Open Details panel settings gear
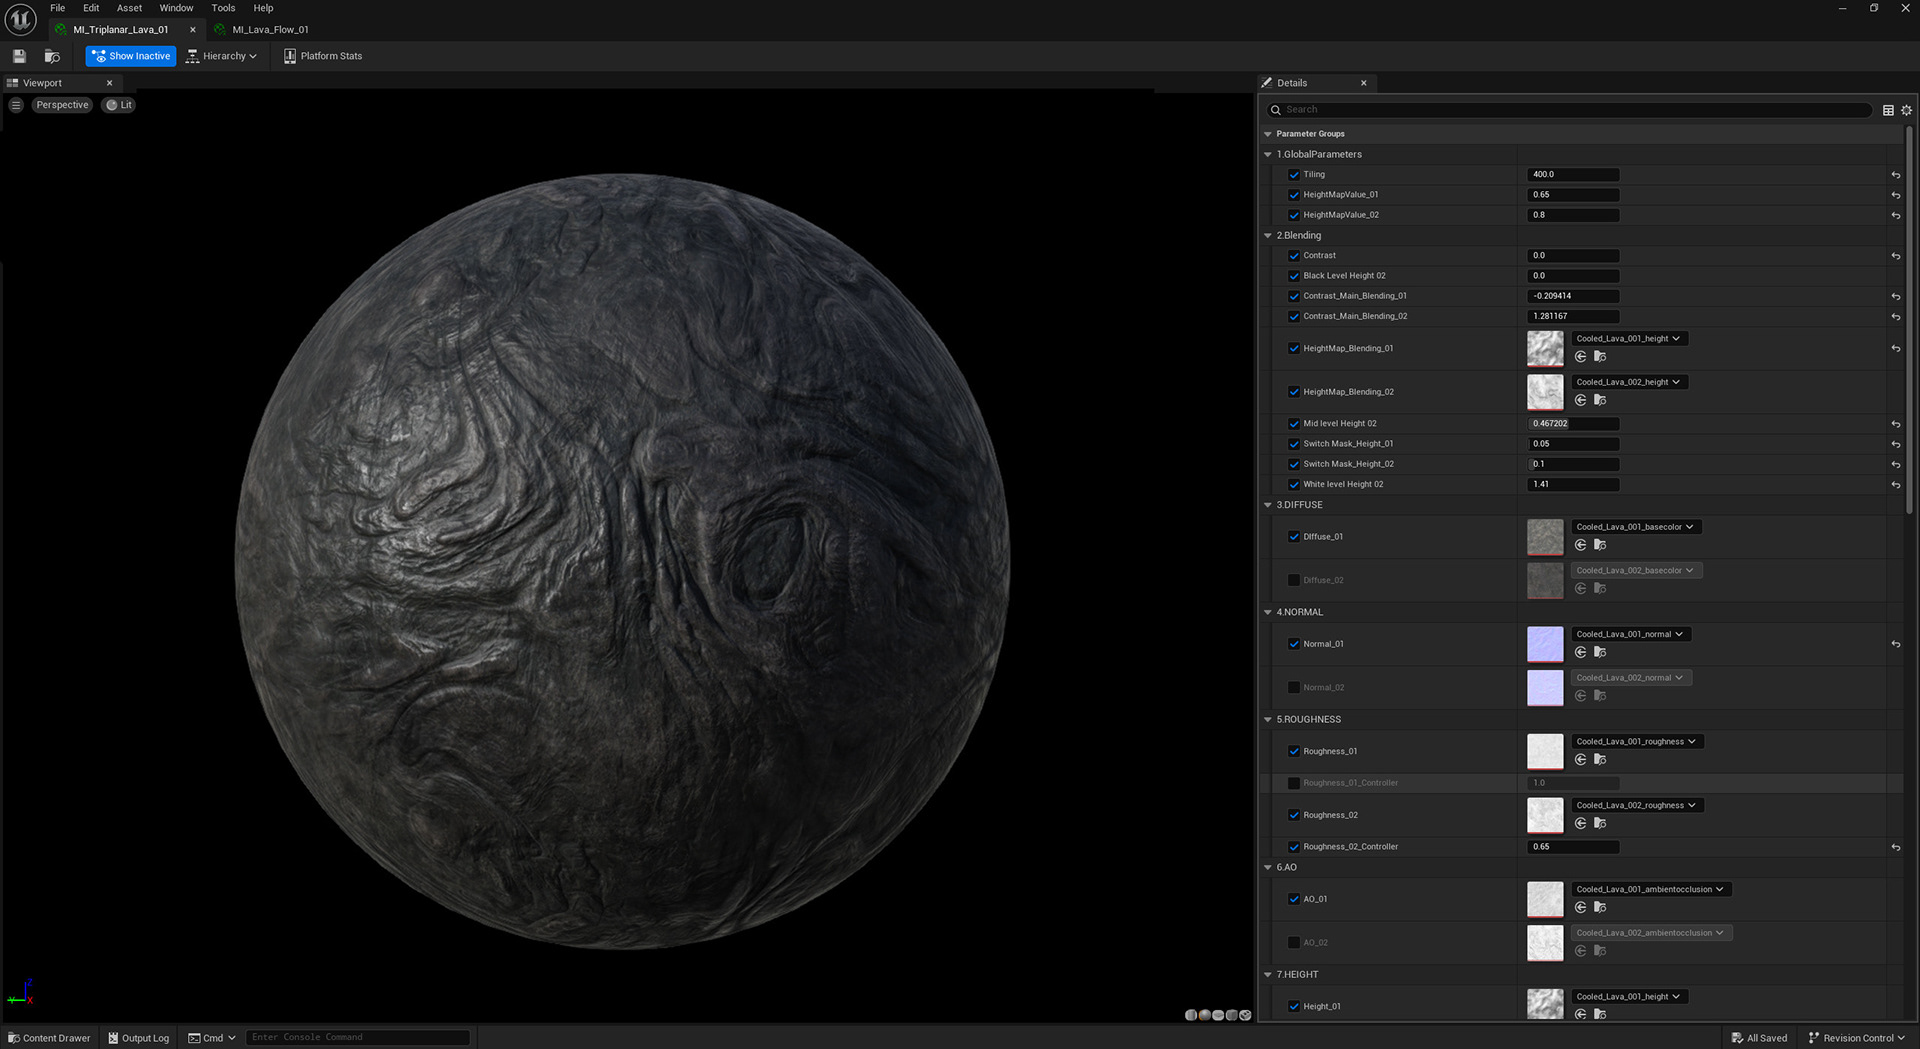 [x=1906, y=110]
